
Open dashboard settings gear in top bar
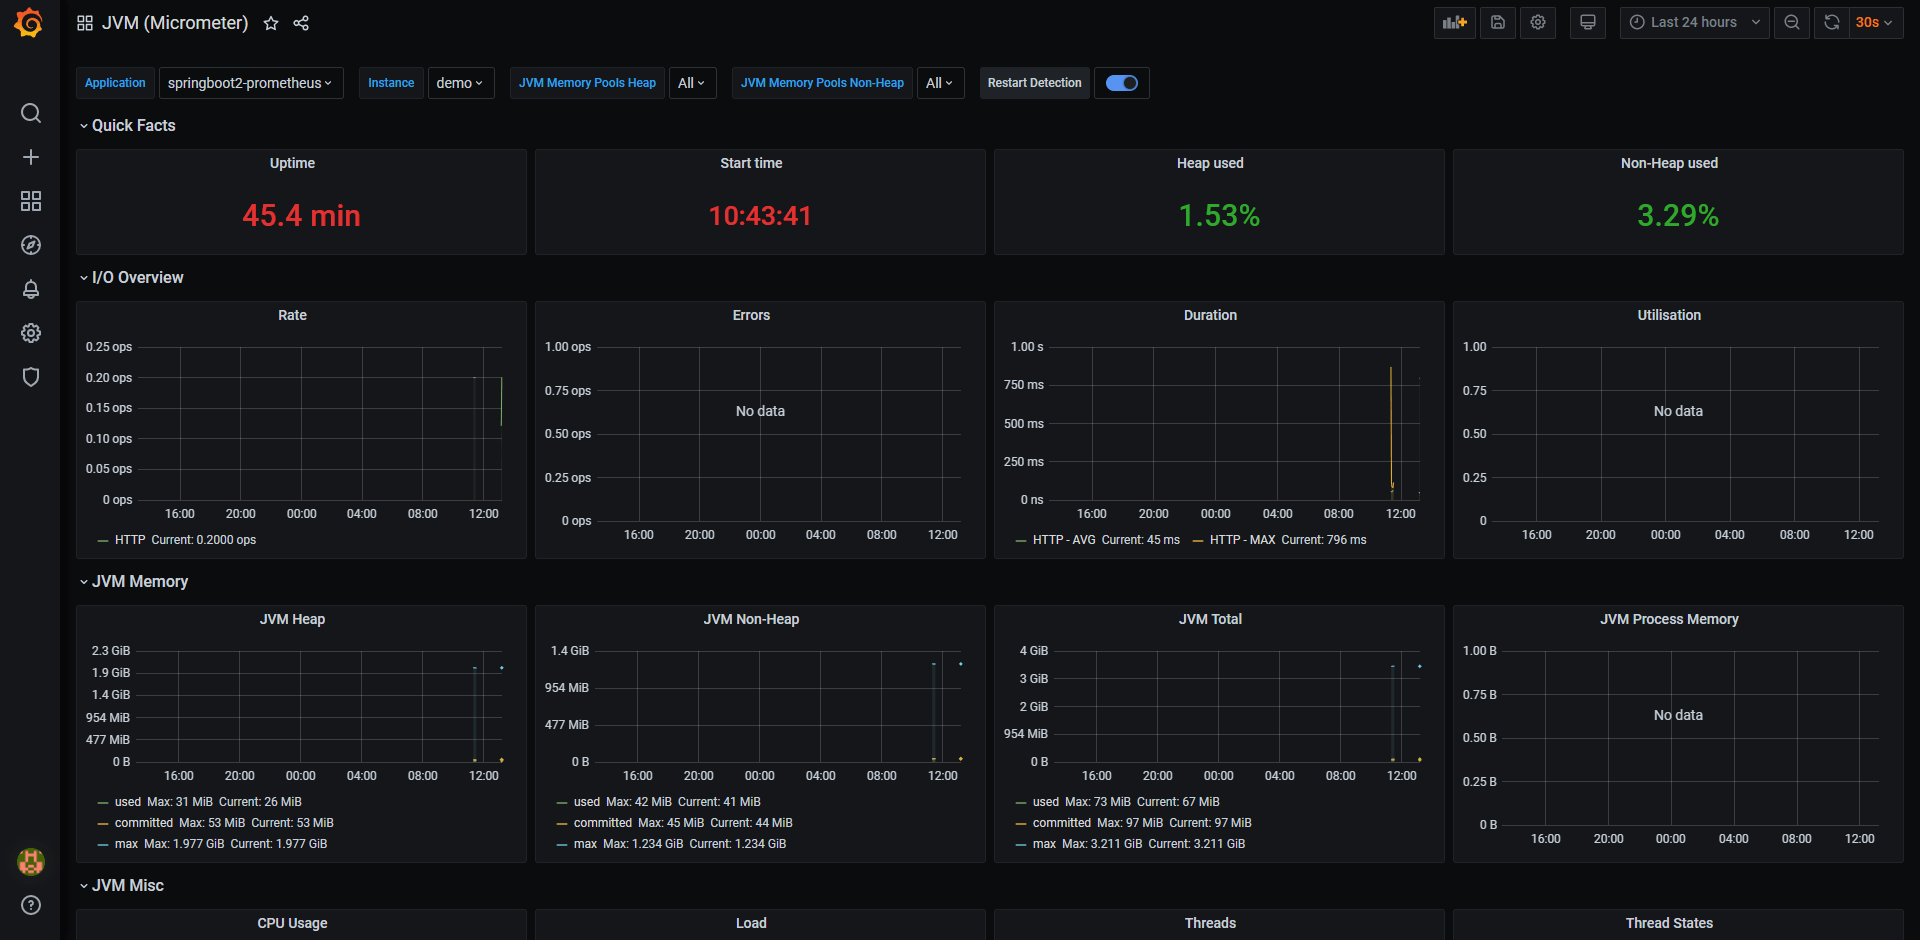1538,22
